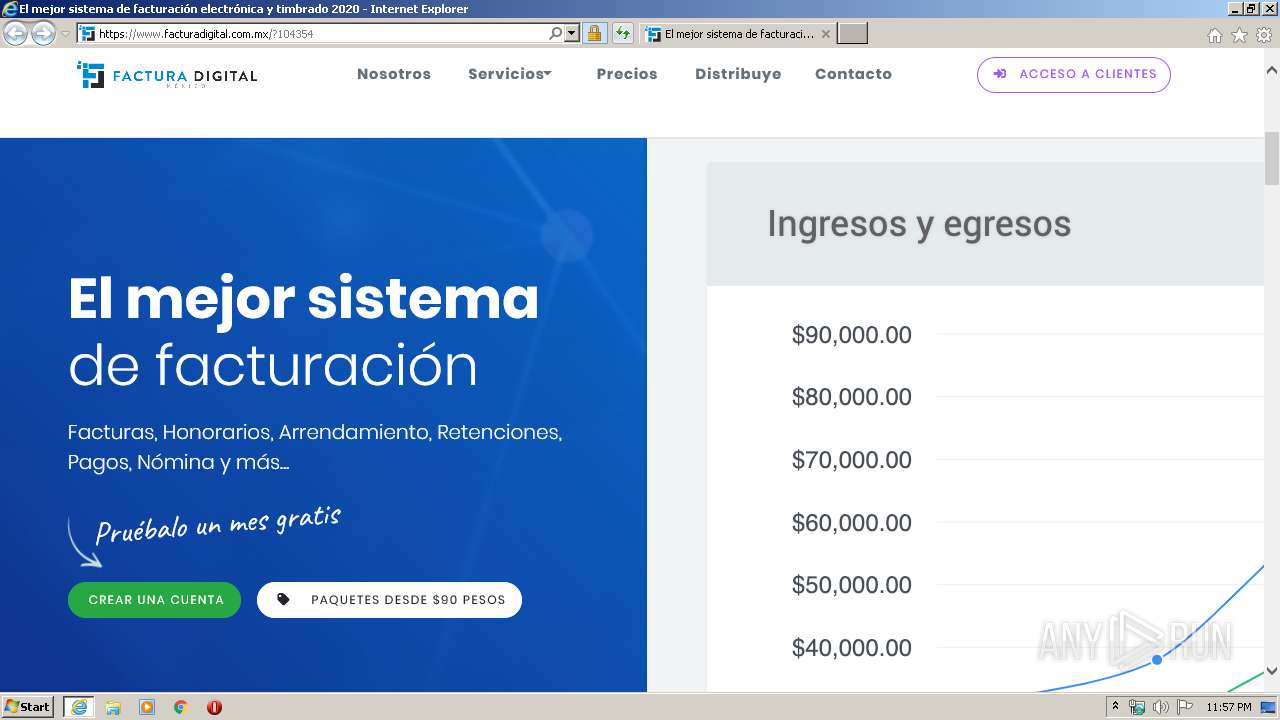Open the Distribuye menu item
This screenshot has width=1280, height=720.
pos(738,74)
